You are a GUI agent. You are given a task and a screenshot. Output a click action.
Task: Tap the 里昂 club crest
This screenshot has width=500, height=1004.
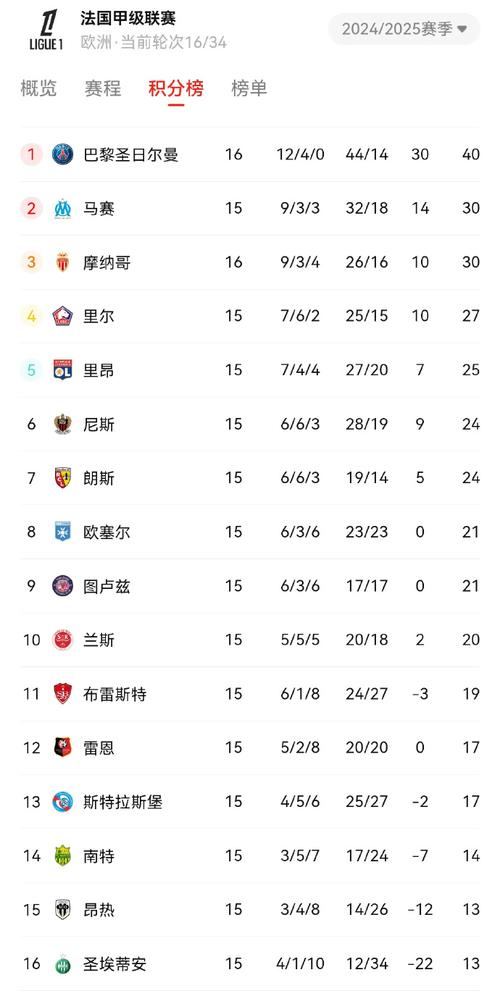(63, 370)
